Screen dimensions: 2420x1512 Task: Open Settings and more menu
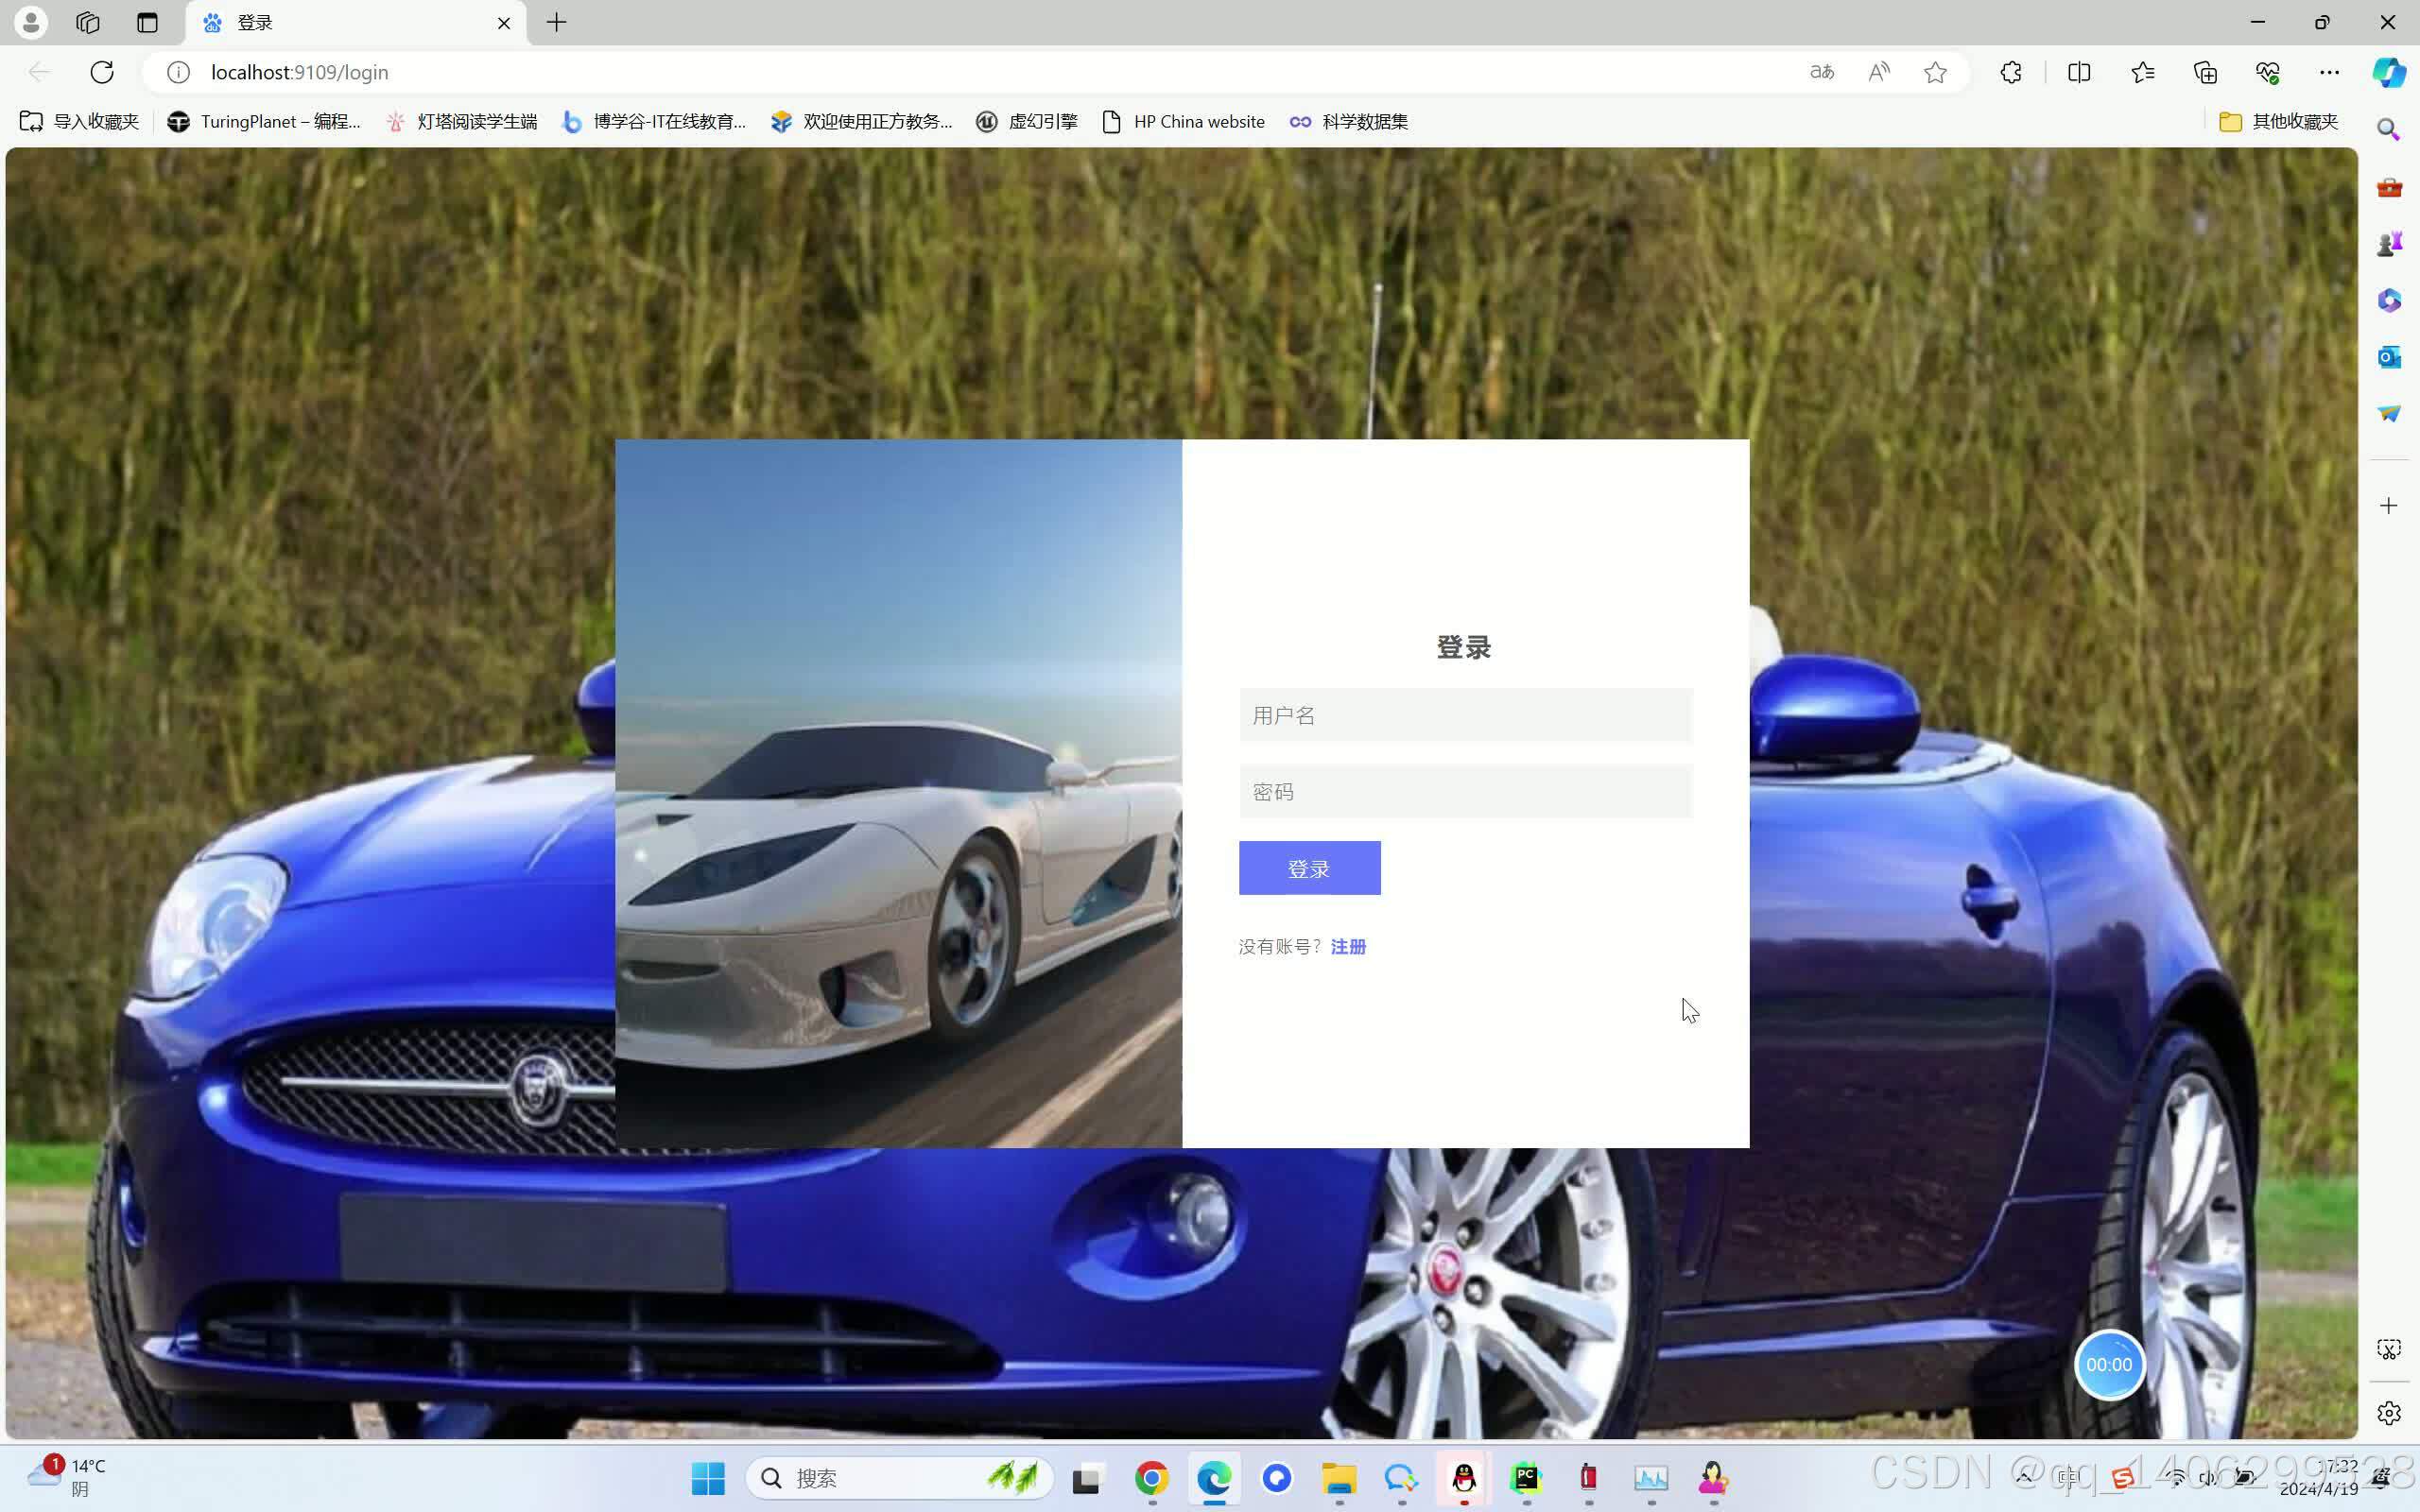point(2329,72)
